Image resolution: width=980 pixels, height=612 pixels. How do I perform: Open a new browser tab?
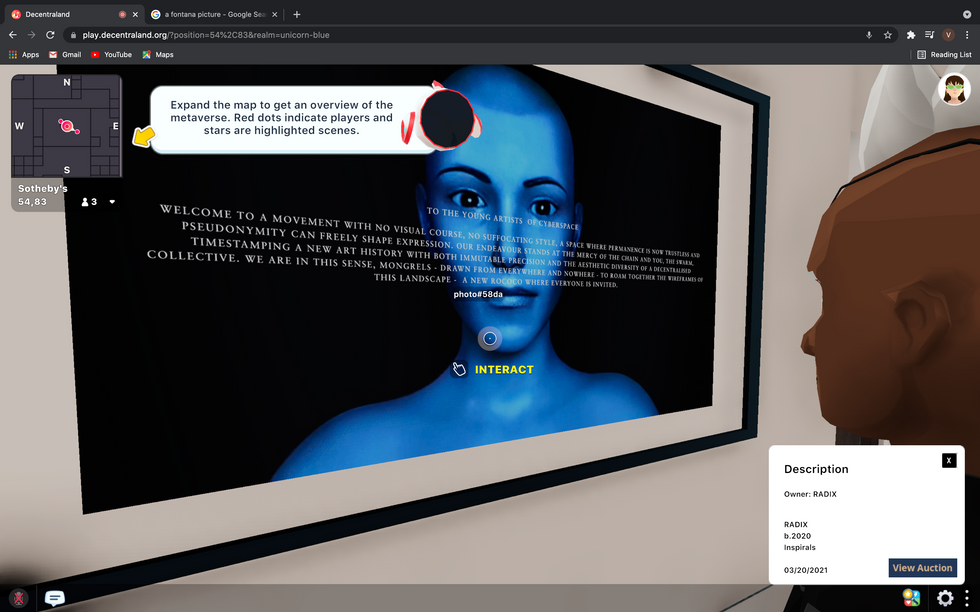[297, 14]
